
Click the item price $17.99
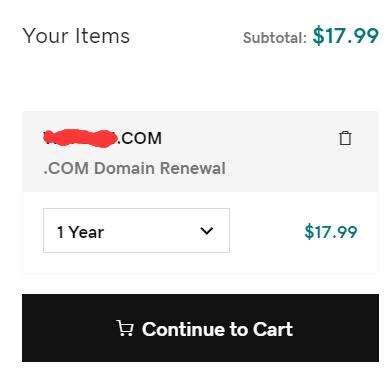pyautogui.click(x=331, y=232)
